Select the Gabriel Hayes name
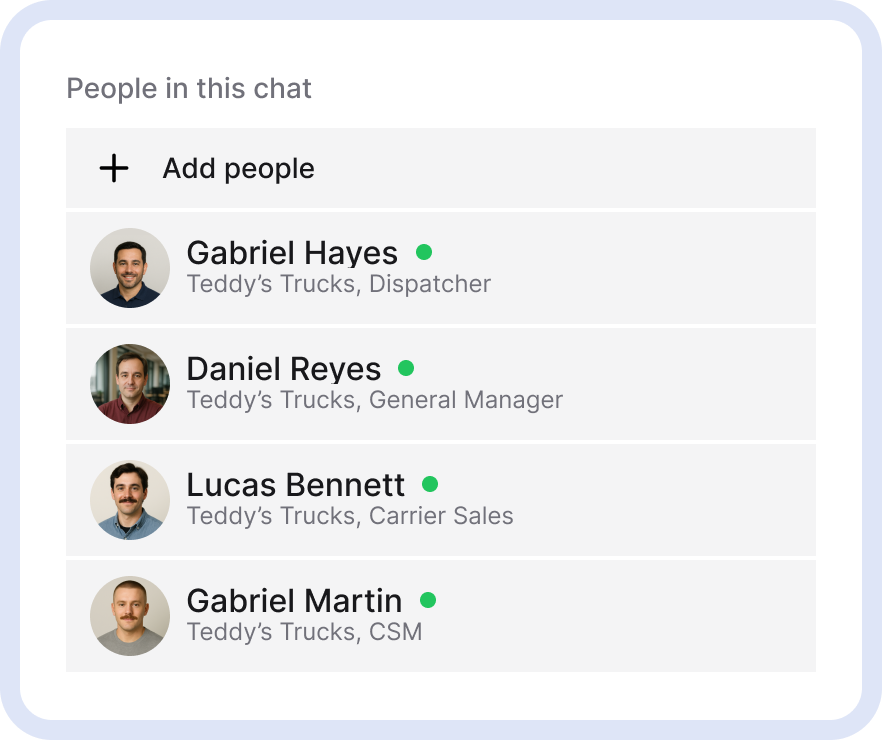 [x=292, y=253]
